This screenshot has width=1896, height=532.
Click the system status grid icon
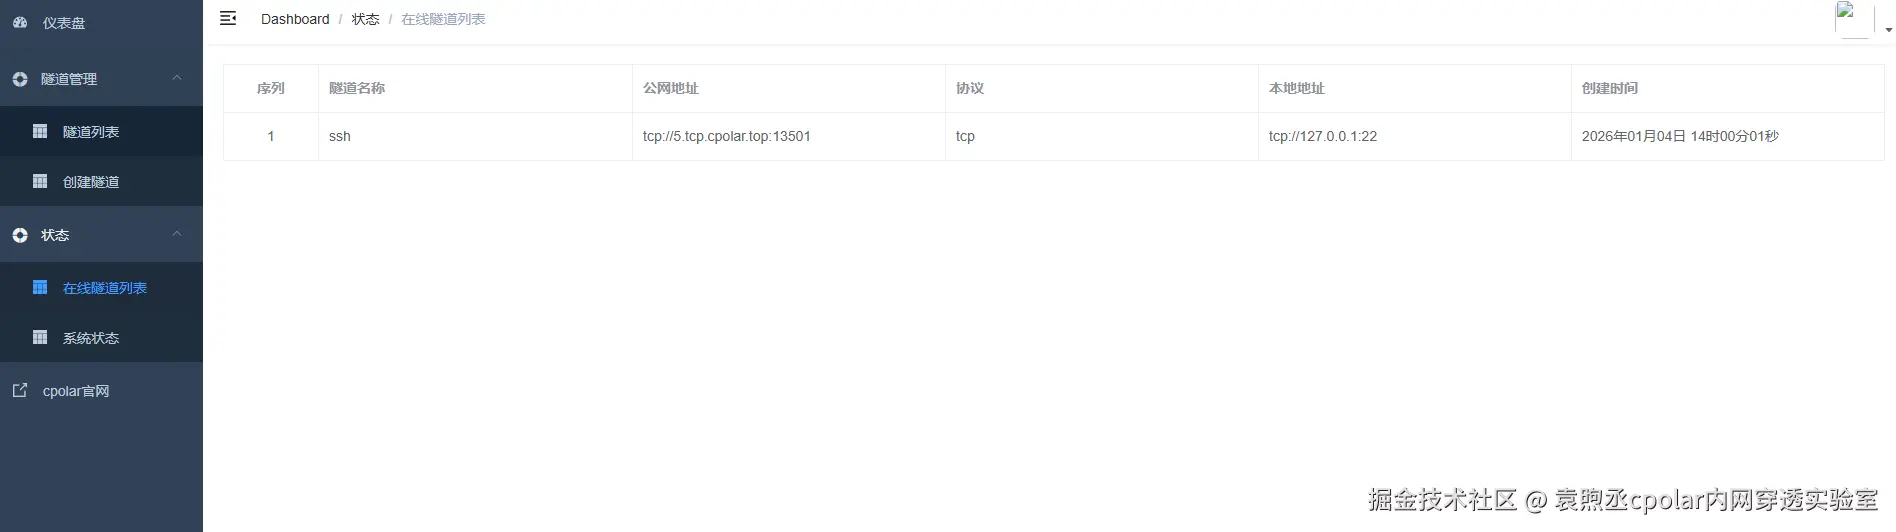(40, 337)
